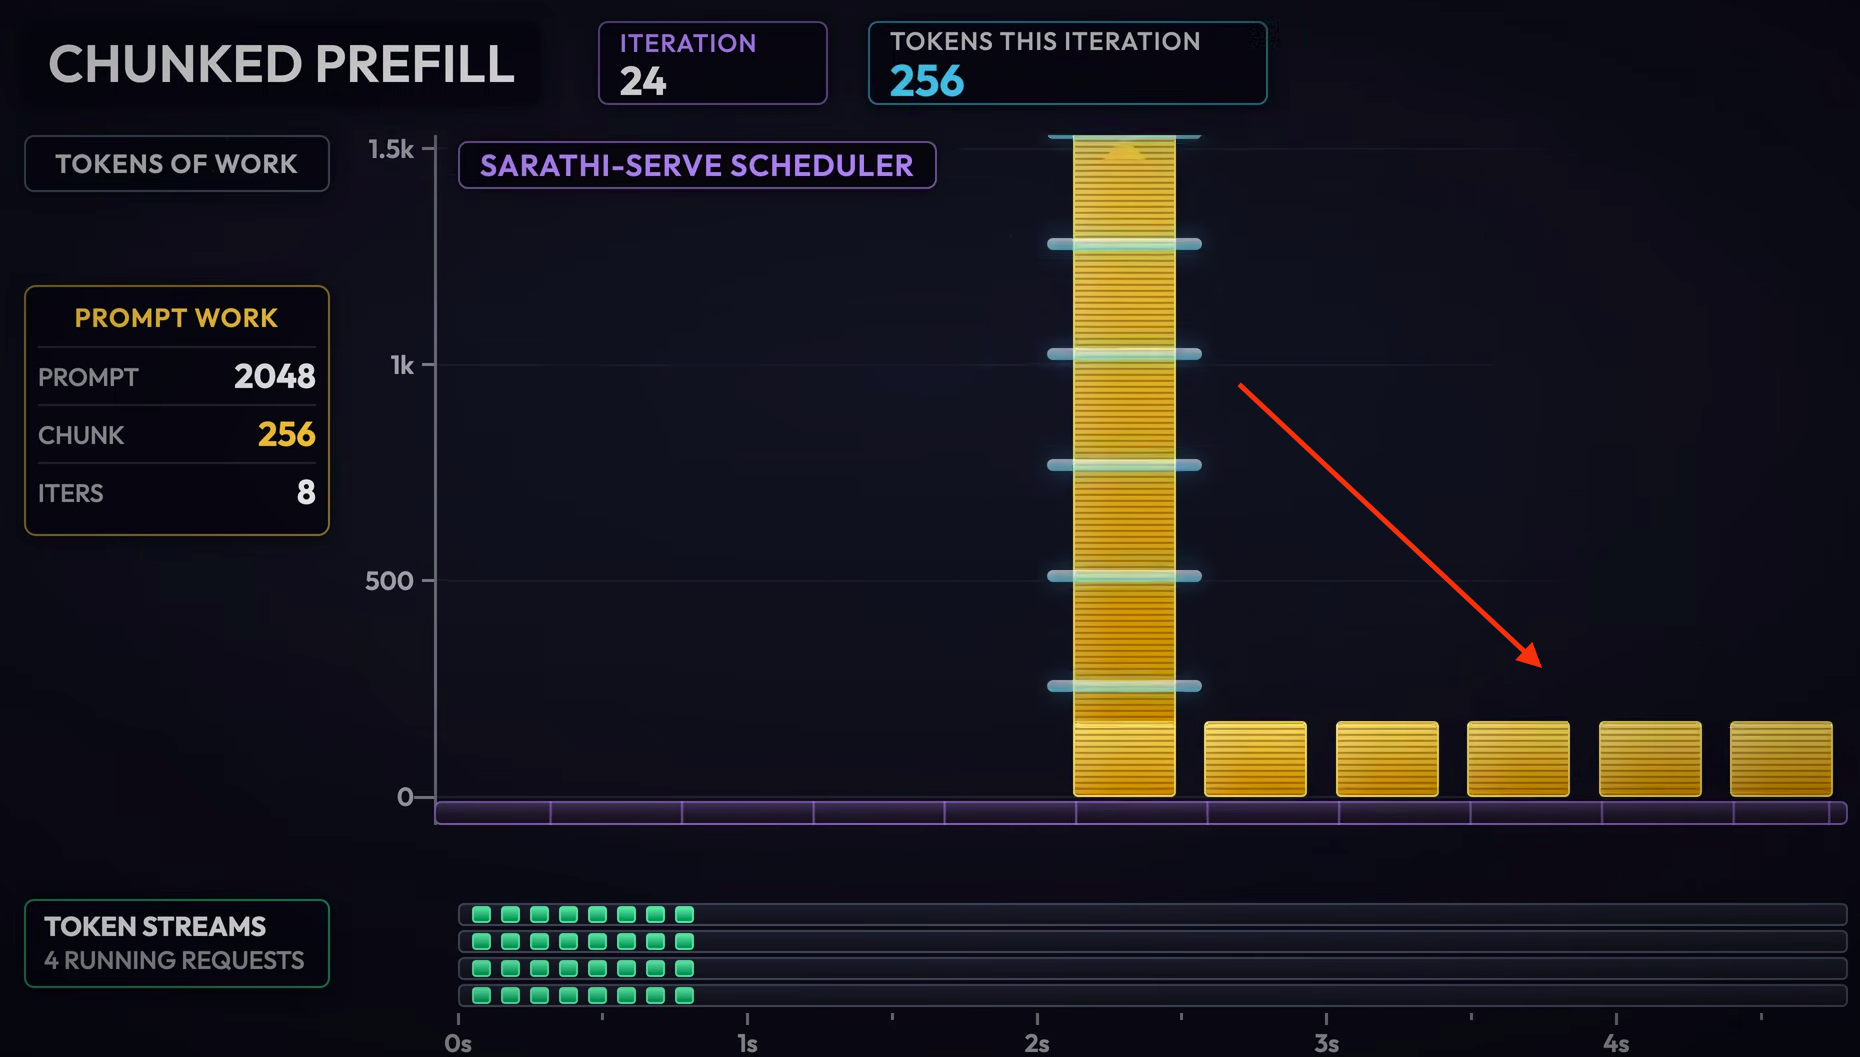The image size is (1860, 1057).
Task: Click the 1.5k axis label
Action: (390, 150)
